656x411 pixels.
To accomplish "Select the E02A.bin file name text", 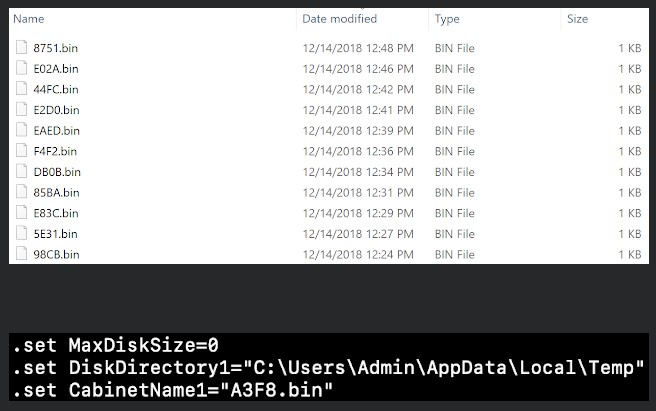I will (x=56, y=69).
